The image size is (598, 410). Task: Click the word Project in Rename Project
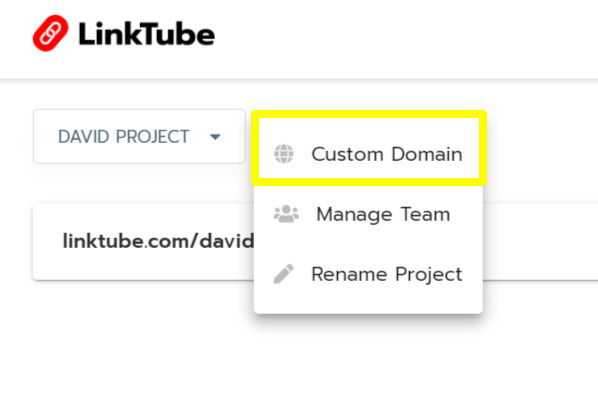click(x=428, y=275)
